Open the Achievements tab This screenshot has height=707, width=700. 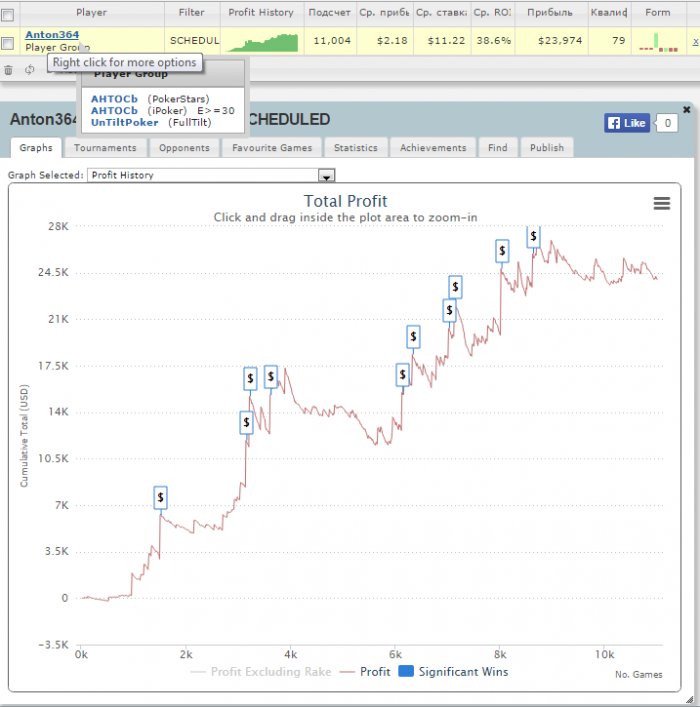point(433,148)
